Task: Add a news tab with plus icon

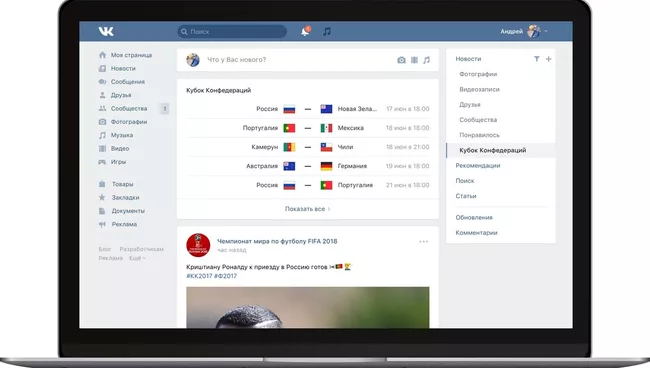Action: (548, 59)
